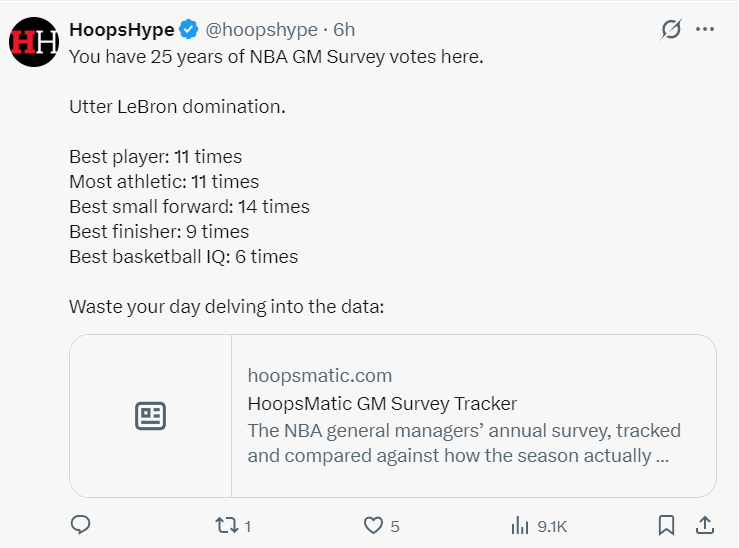This screenshot has height=548, width=739.
Task: Click the reply speech bubble icon
Action: 81,525
